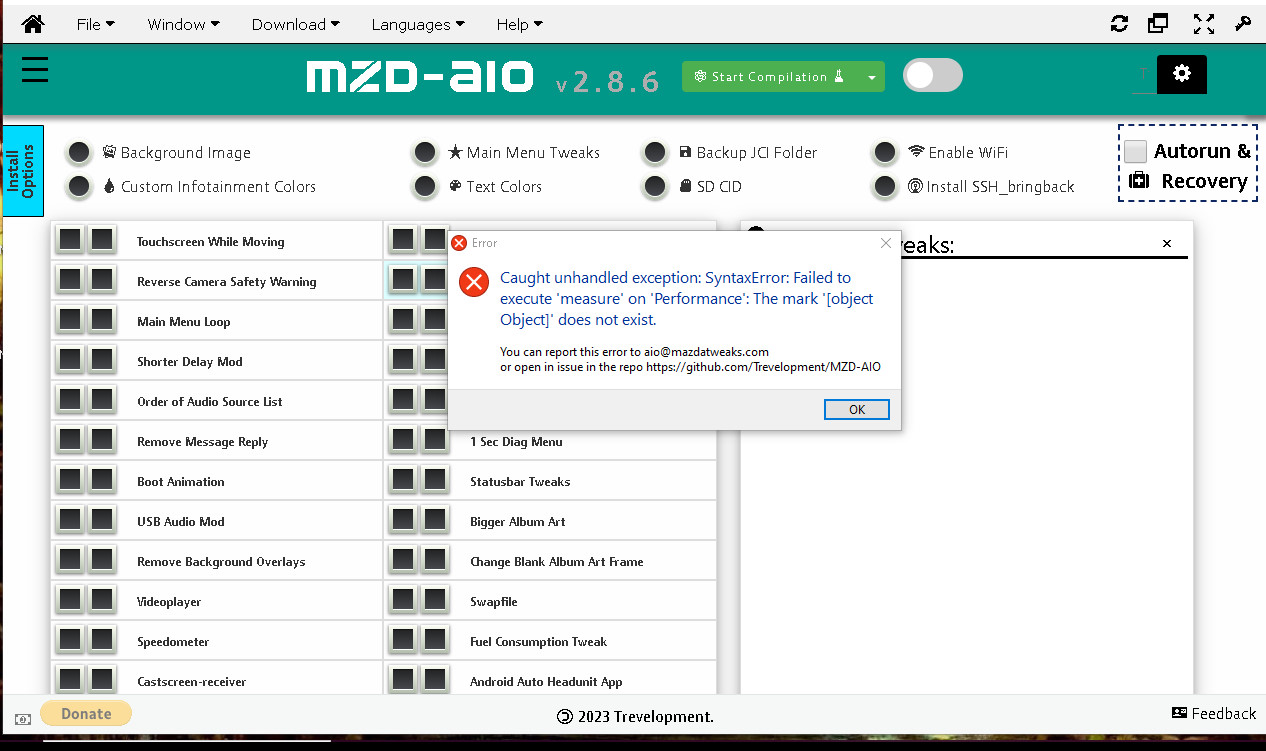This screenshot has height=751, width=1266.
Task: Click the fullscreen expand icon
Action: click(1203, 24)
